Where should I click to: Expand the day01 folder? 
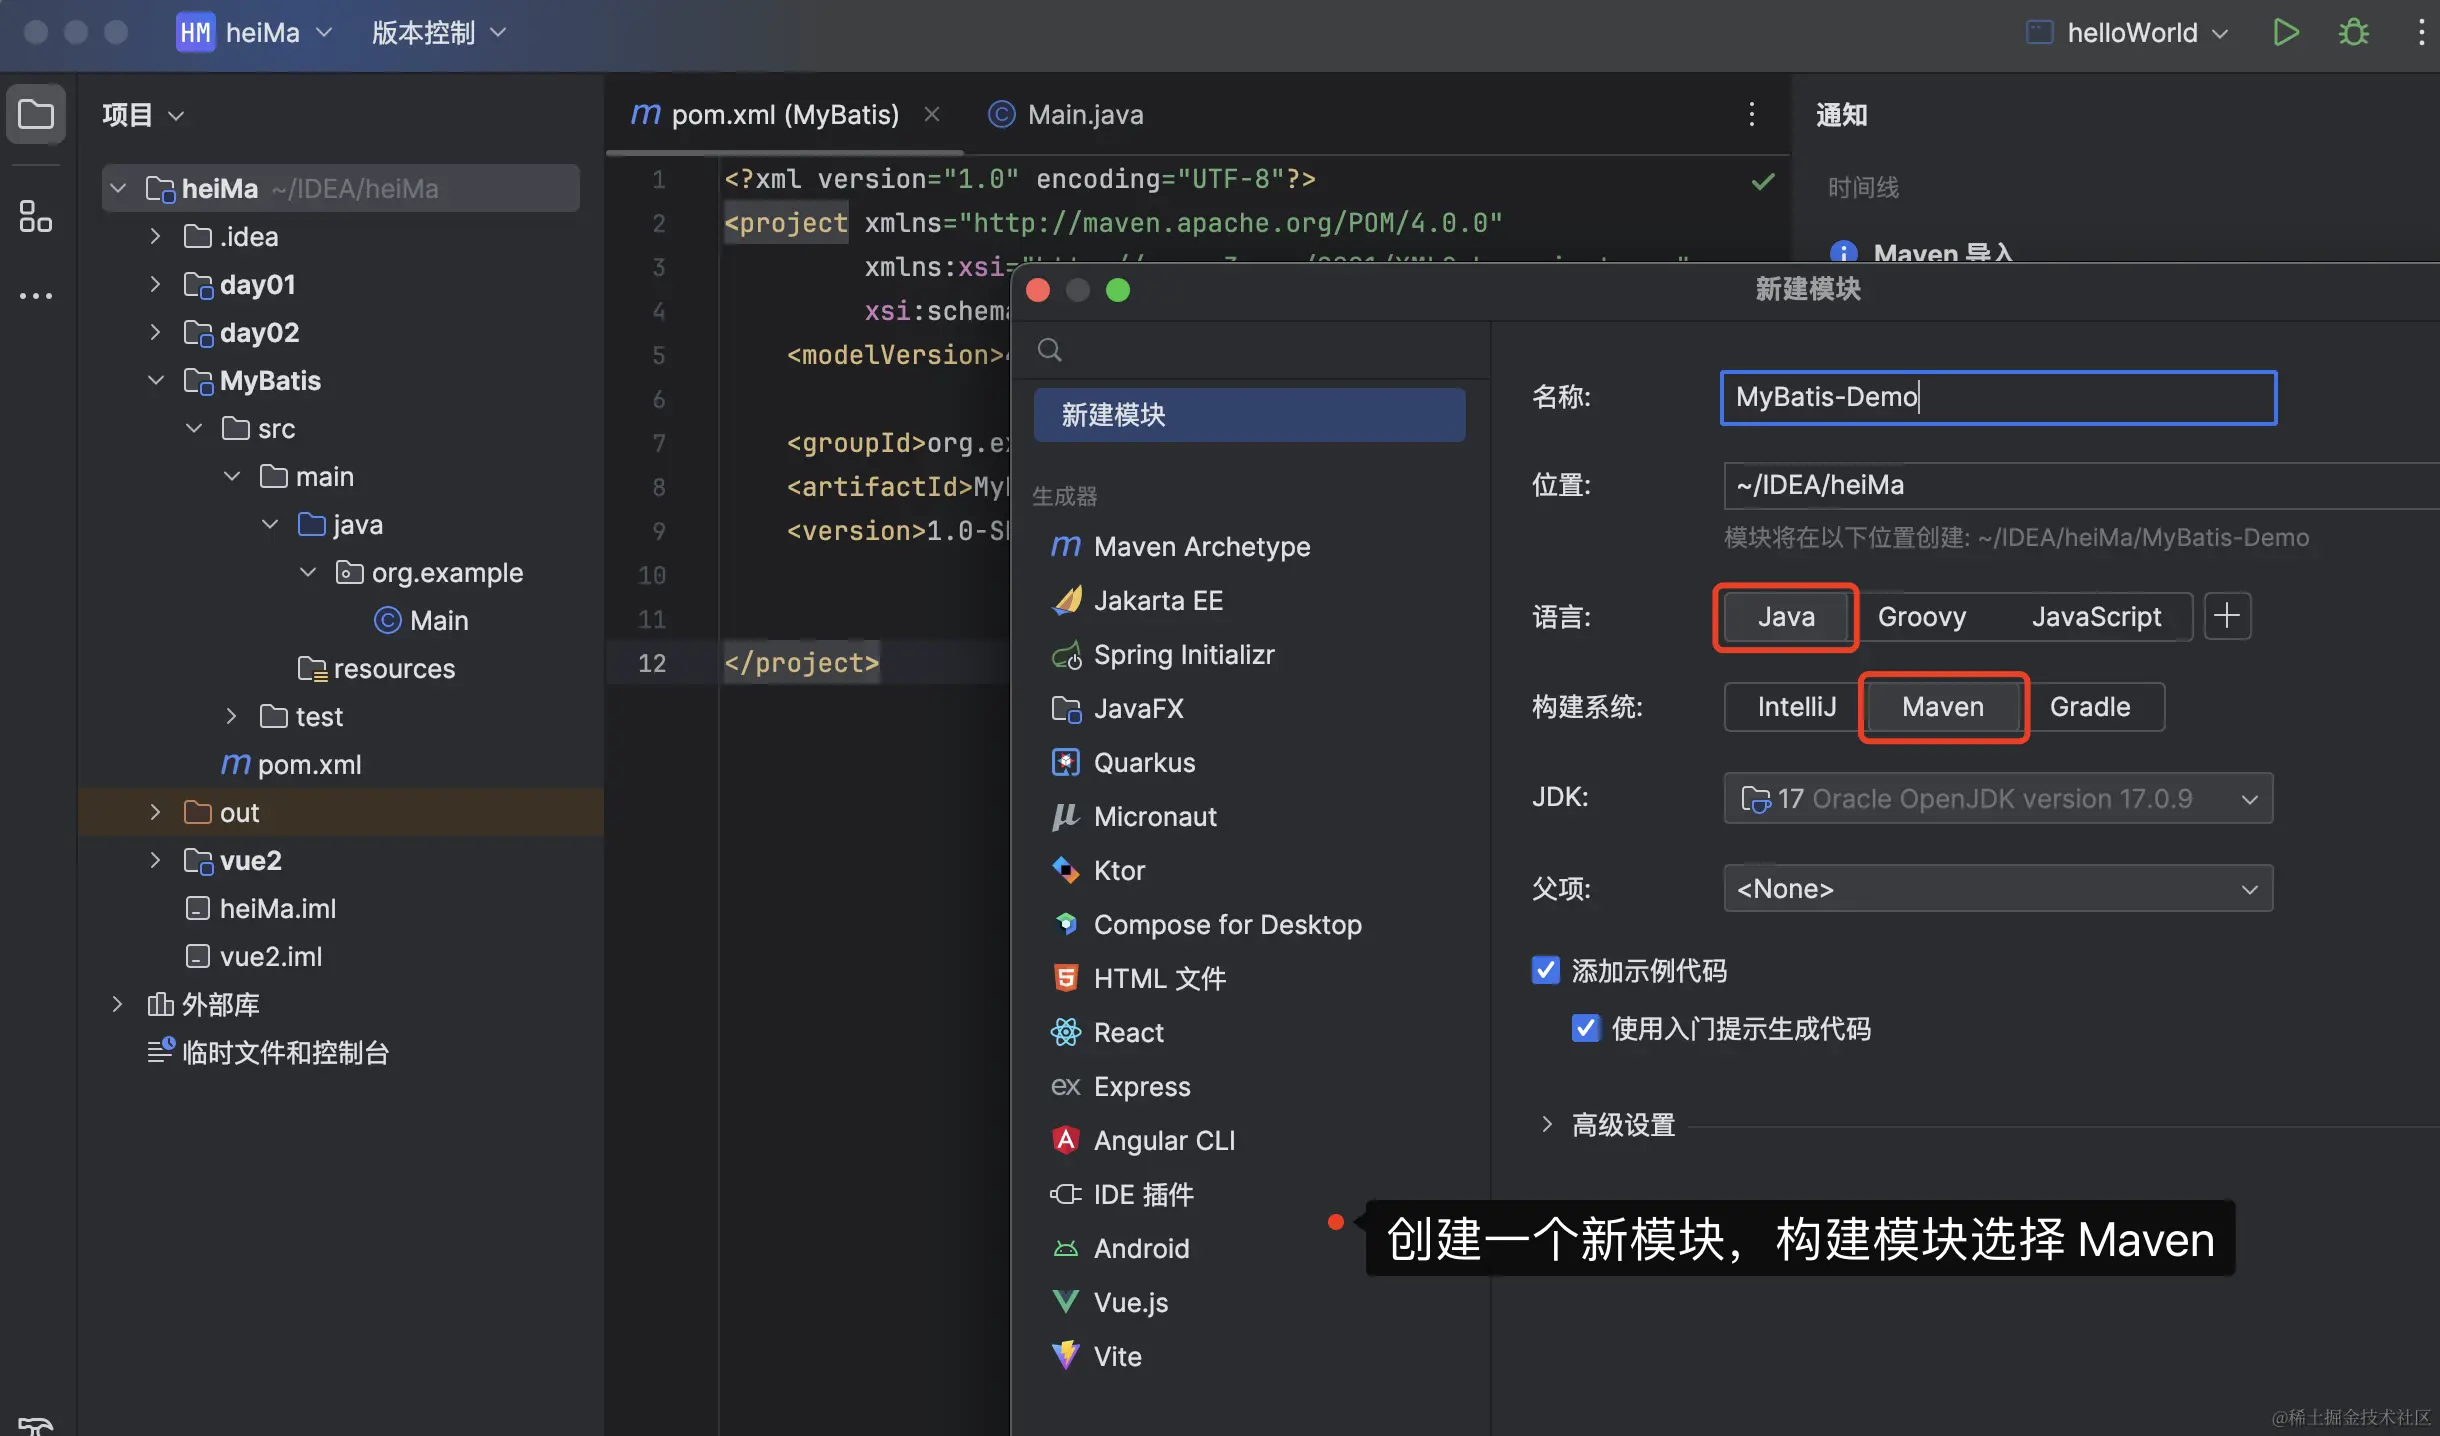click(x=154, y=284)
